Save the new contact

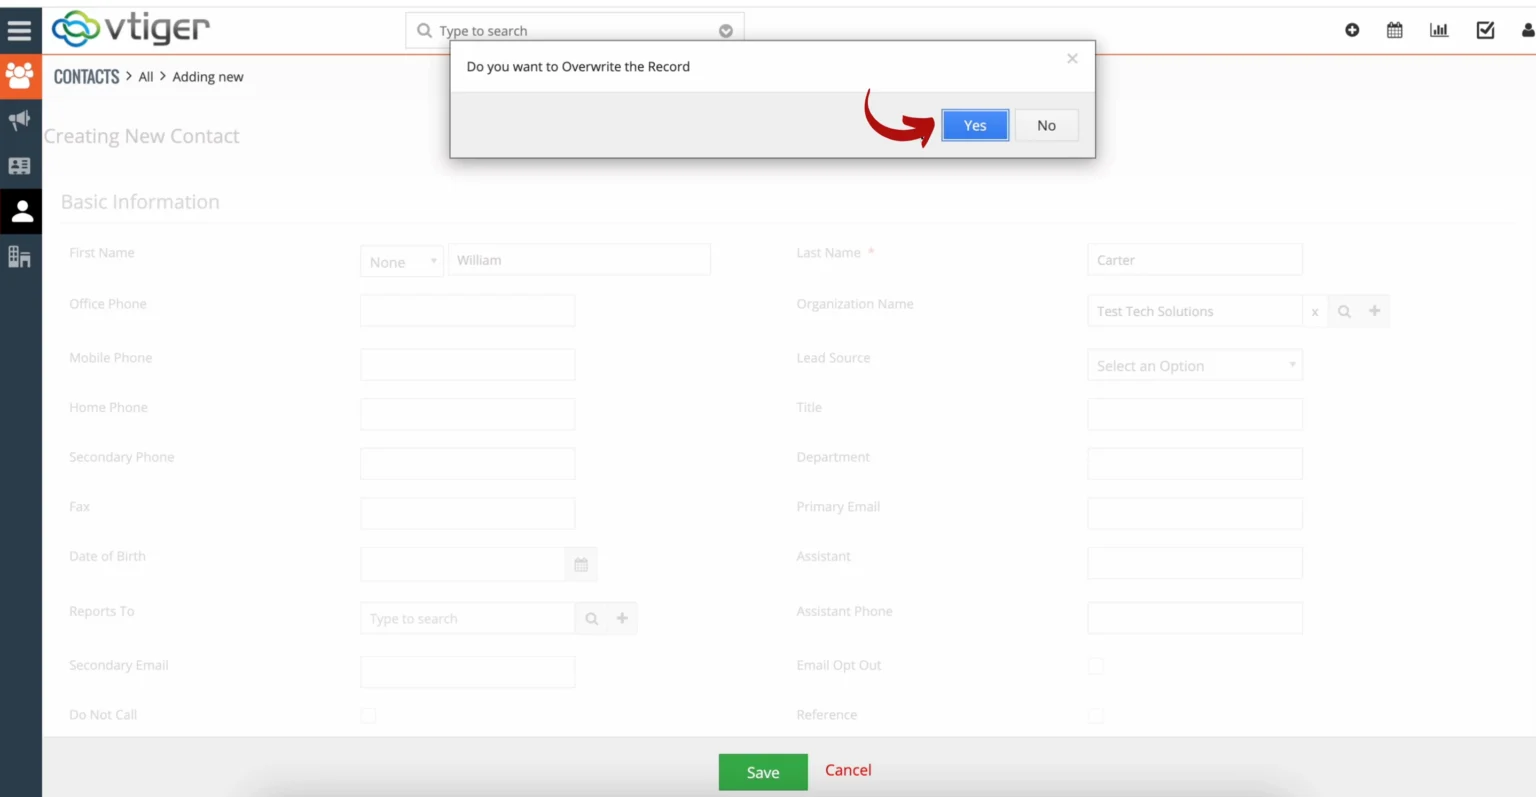point(762,771)
